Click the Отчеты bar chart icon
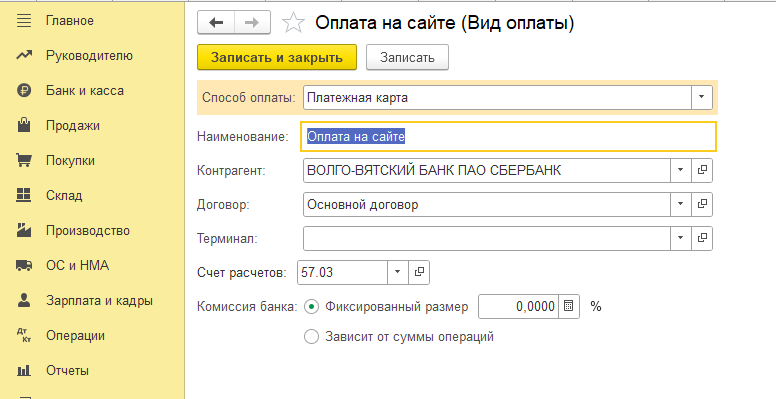Screen dimensions: 776x399 click(x=24, y=370)
